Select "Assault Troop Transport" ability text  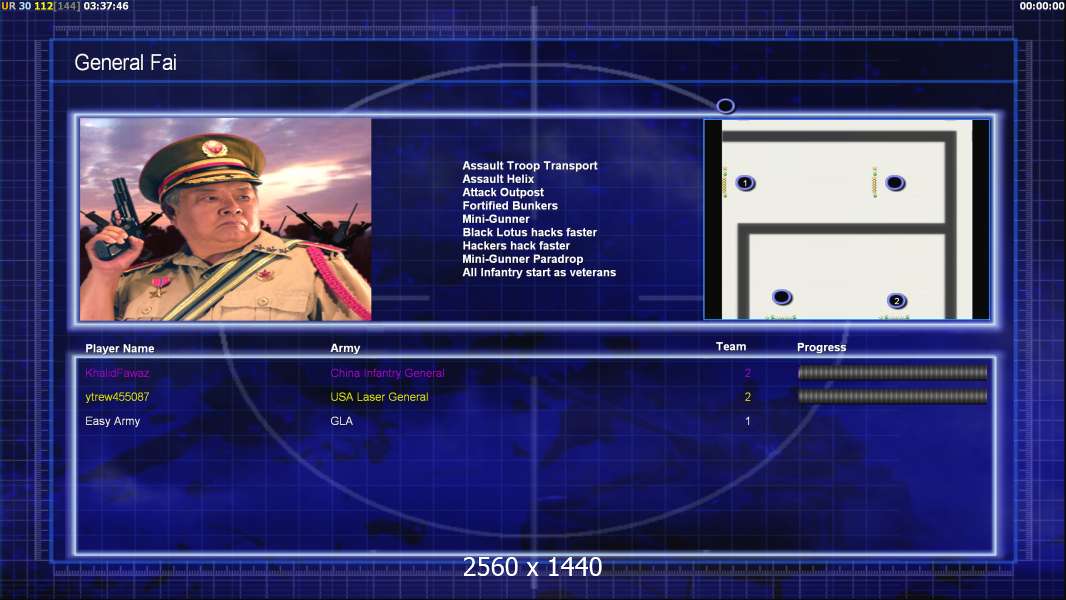coord(530,165)
